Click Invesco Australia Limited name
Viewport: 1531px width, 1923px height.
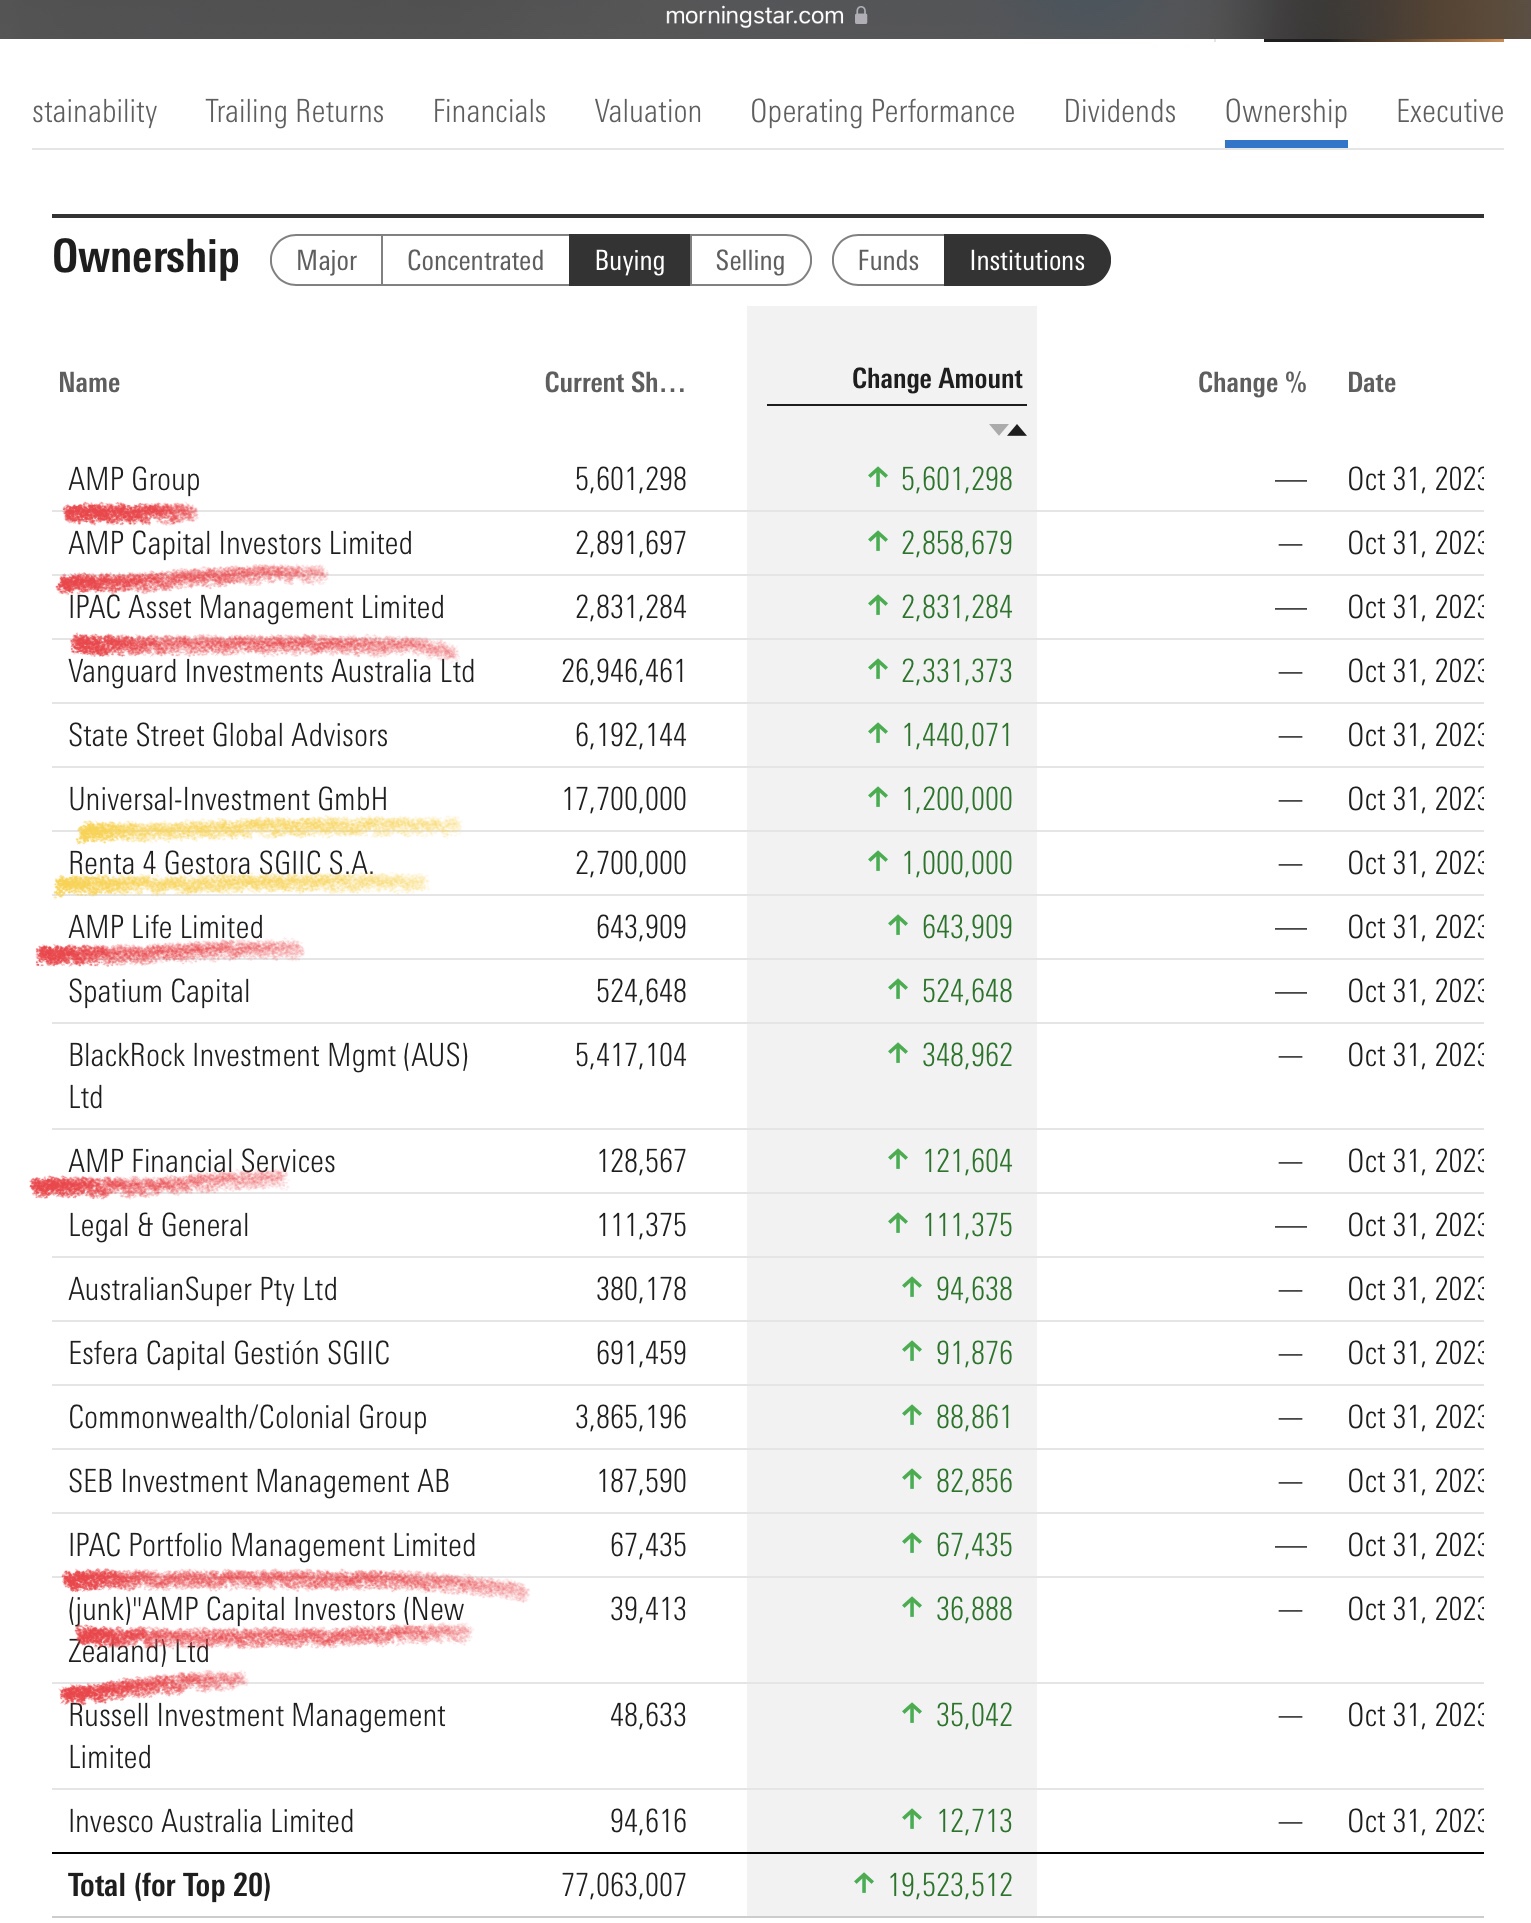tap(211, 1821)
